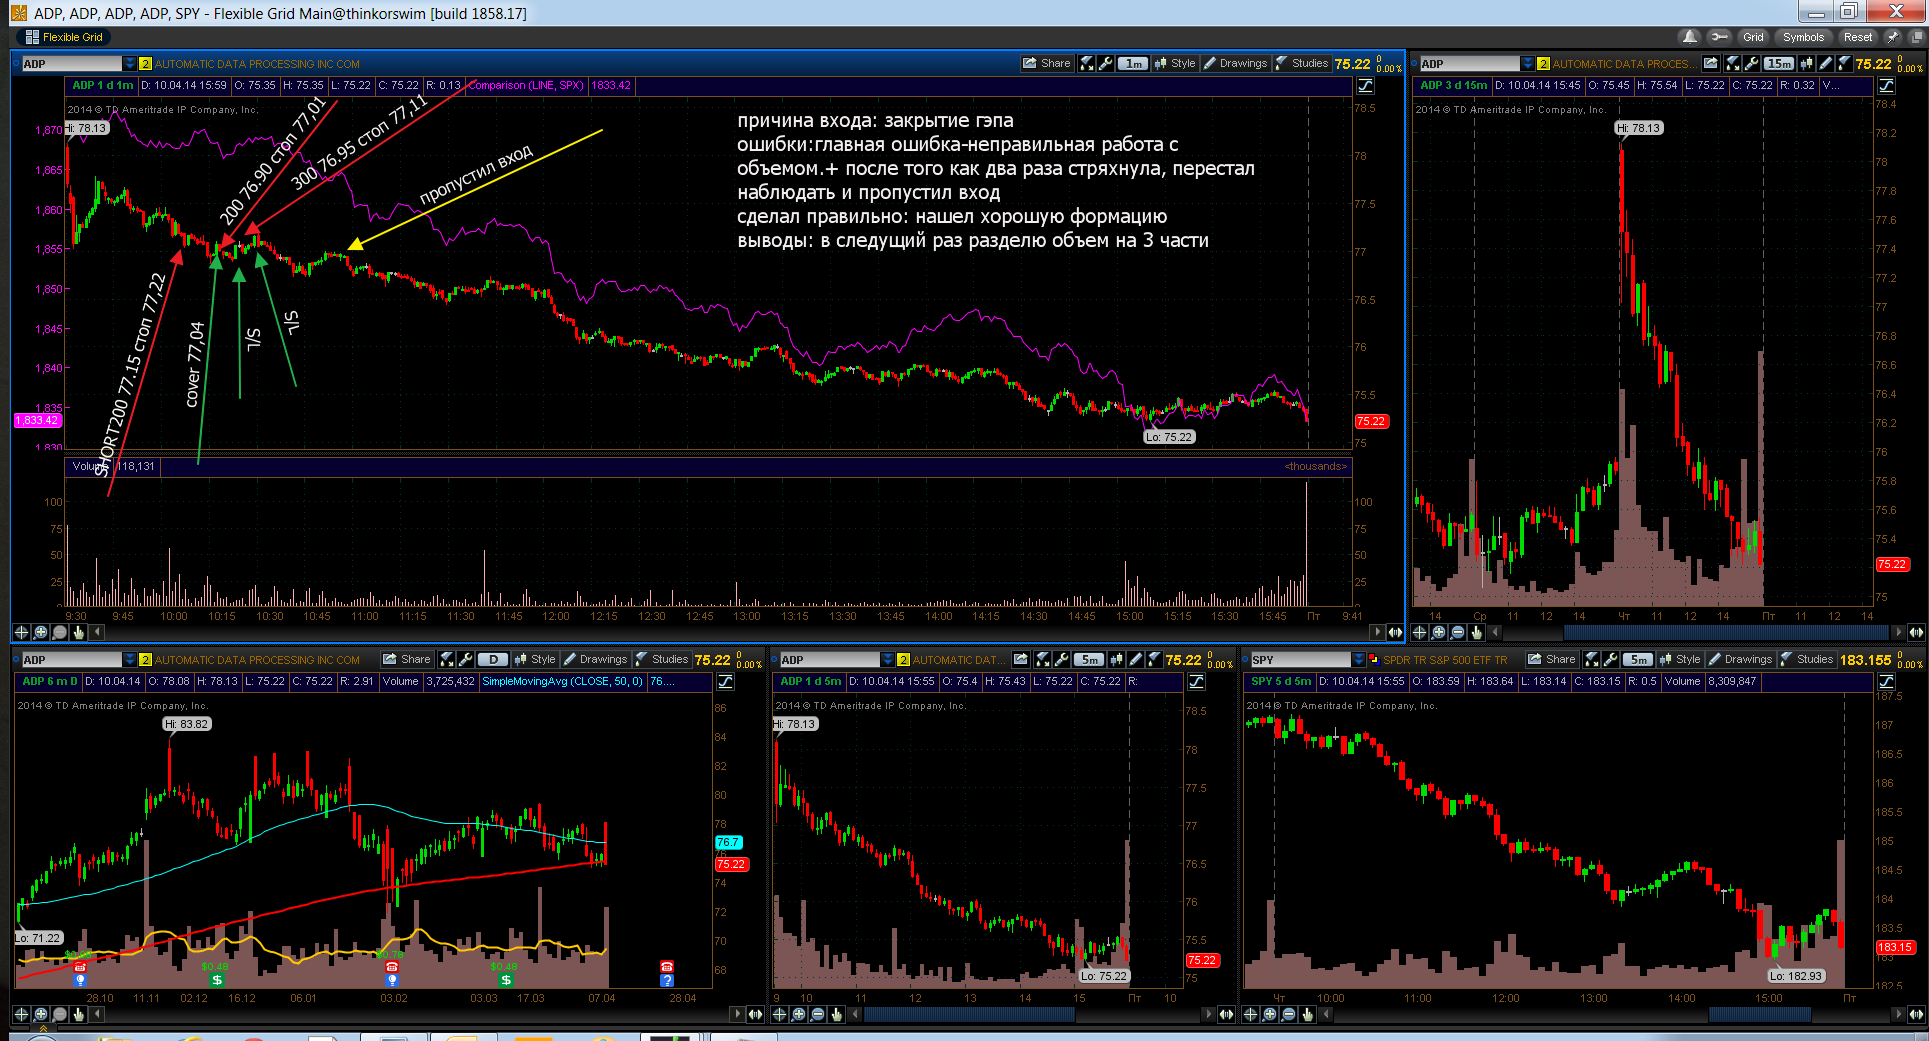Click SPY symbol input field
1929x1041 pixels.
(1300, 660)
